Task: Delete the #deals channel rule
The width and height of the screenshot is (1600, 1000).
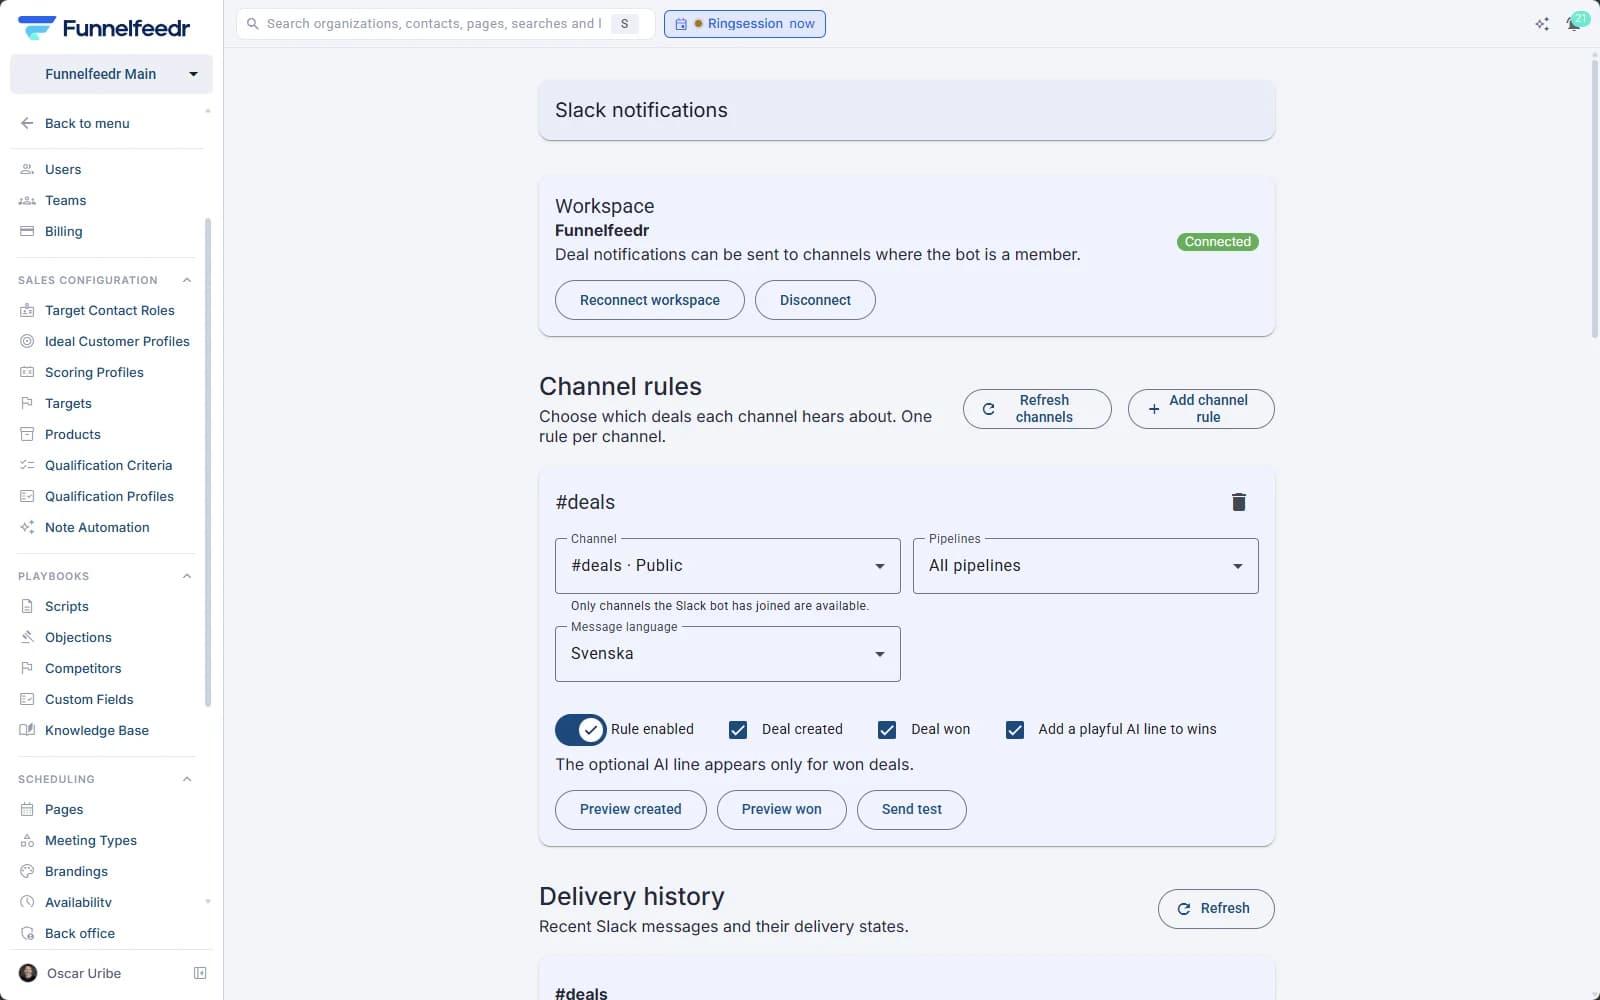Action: coord(1238,502)
